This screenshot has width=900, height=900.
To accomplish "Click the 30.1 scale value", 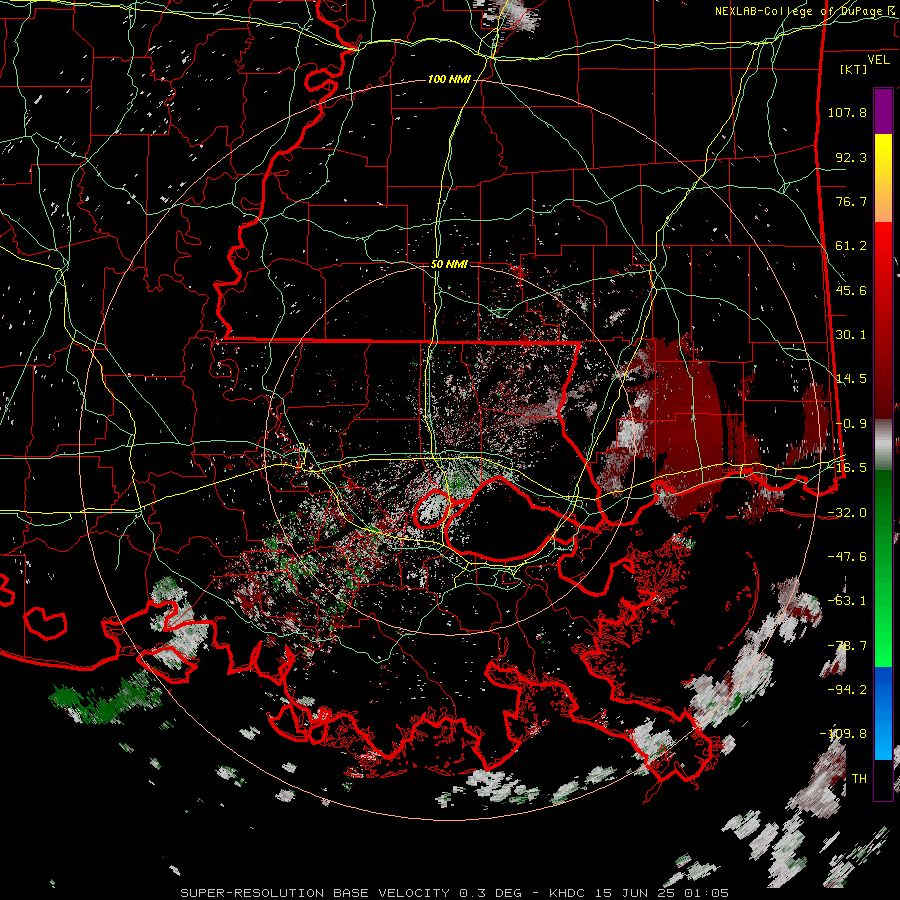I will point(851,335).
